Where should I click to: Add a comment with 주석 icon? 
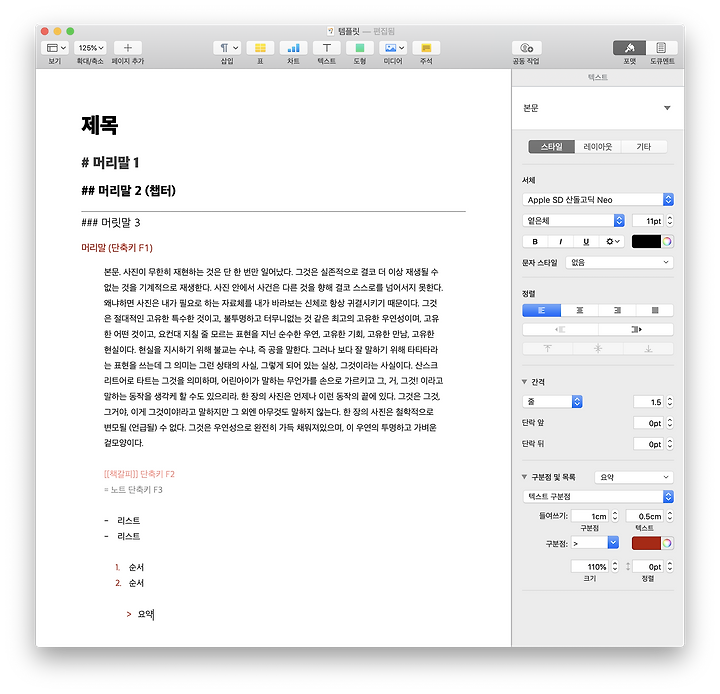pyautogui.click(x=426, y=48)
